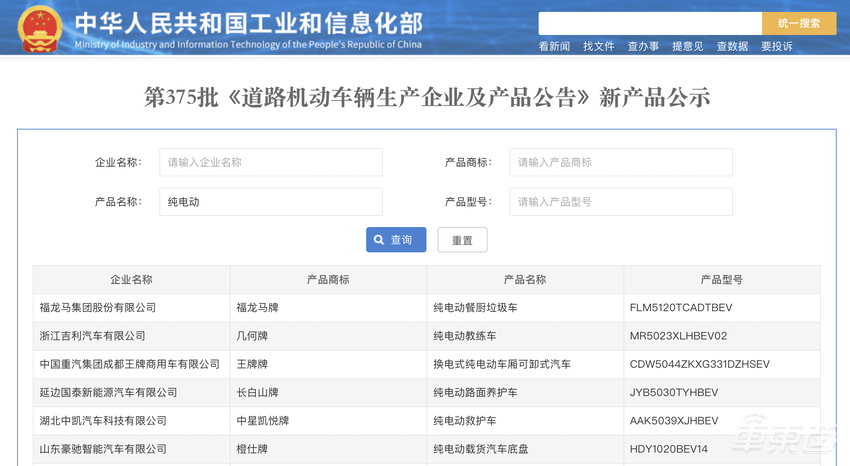Click the 企业名称 table column header
The image size is (850, 466).
pyautogui.click(x=131, y=280)
